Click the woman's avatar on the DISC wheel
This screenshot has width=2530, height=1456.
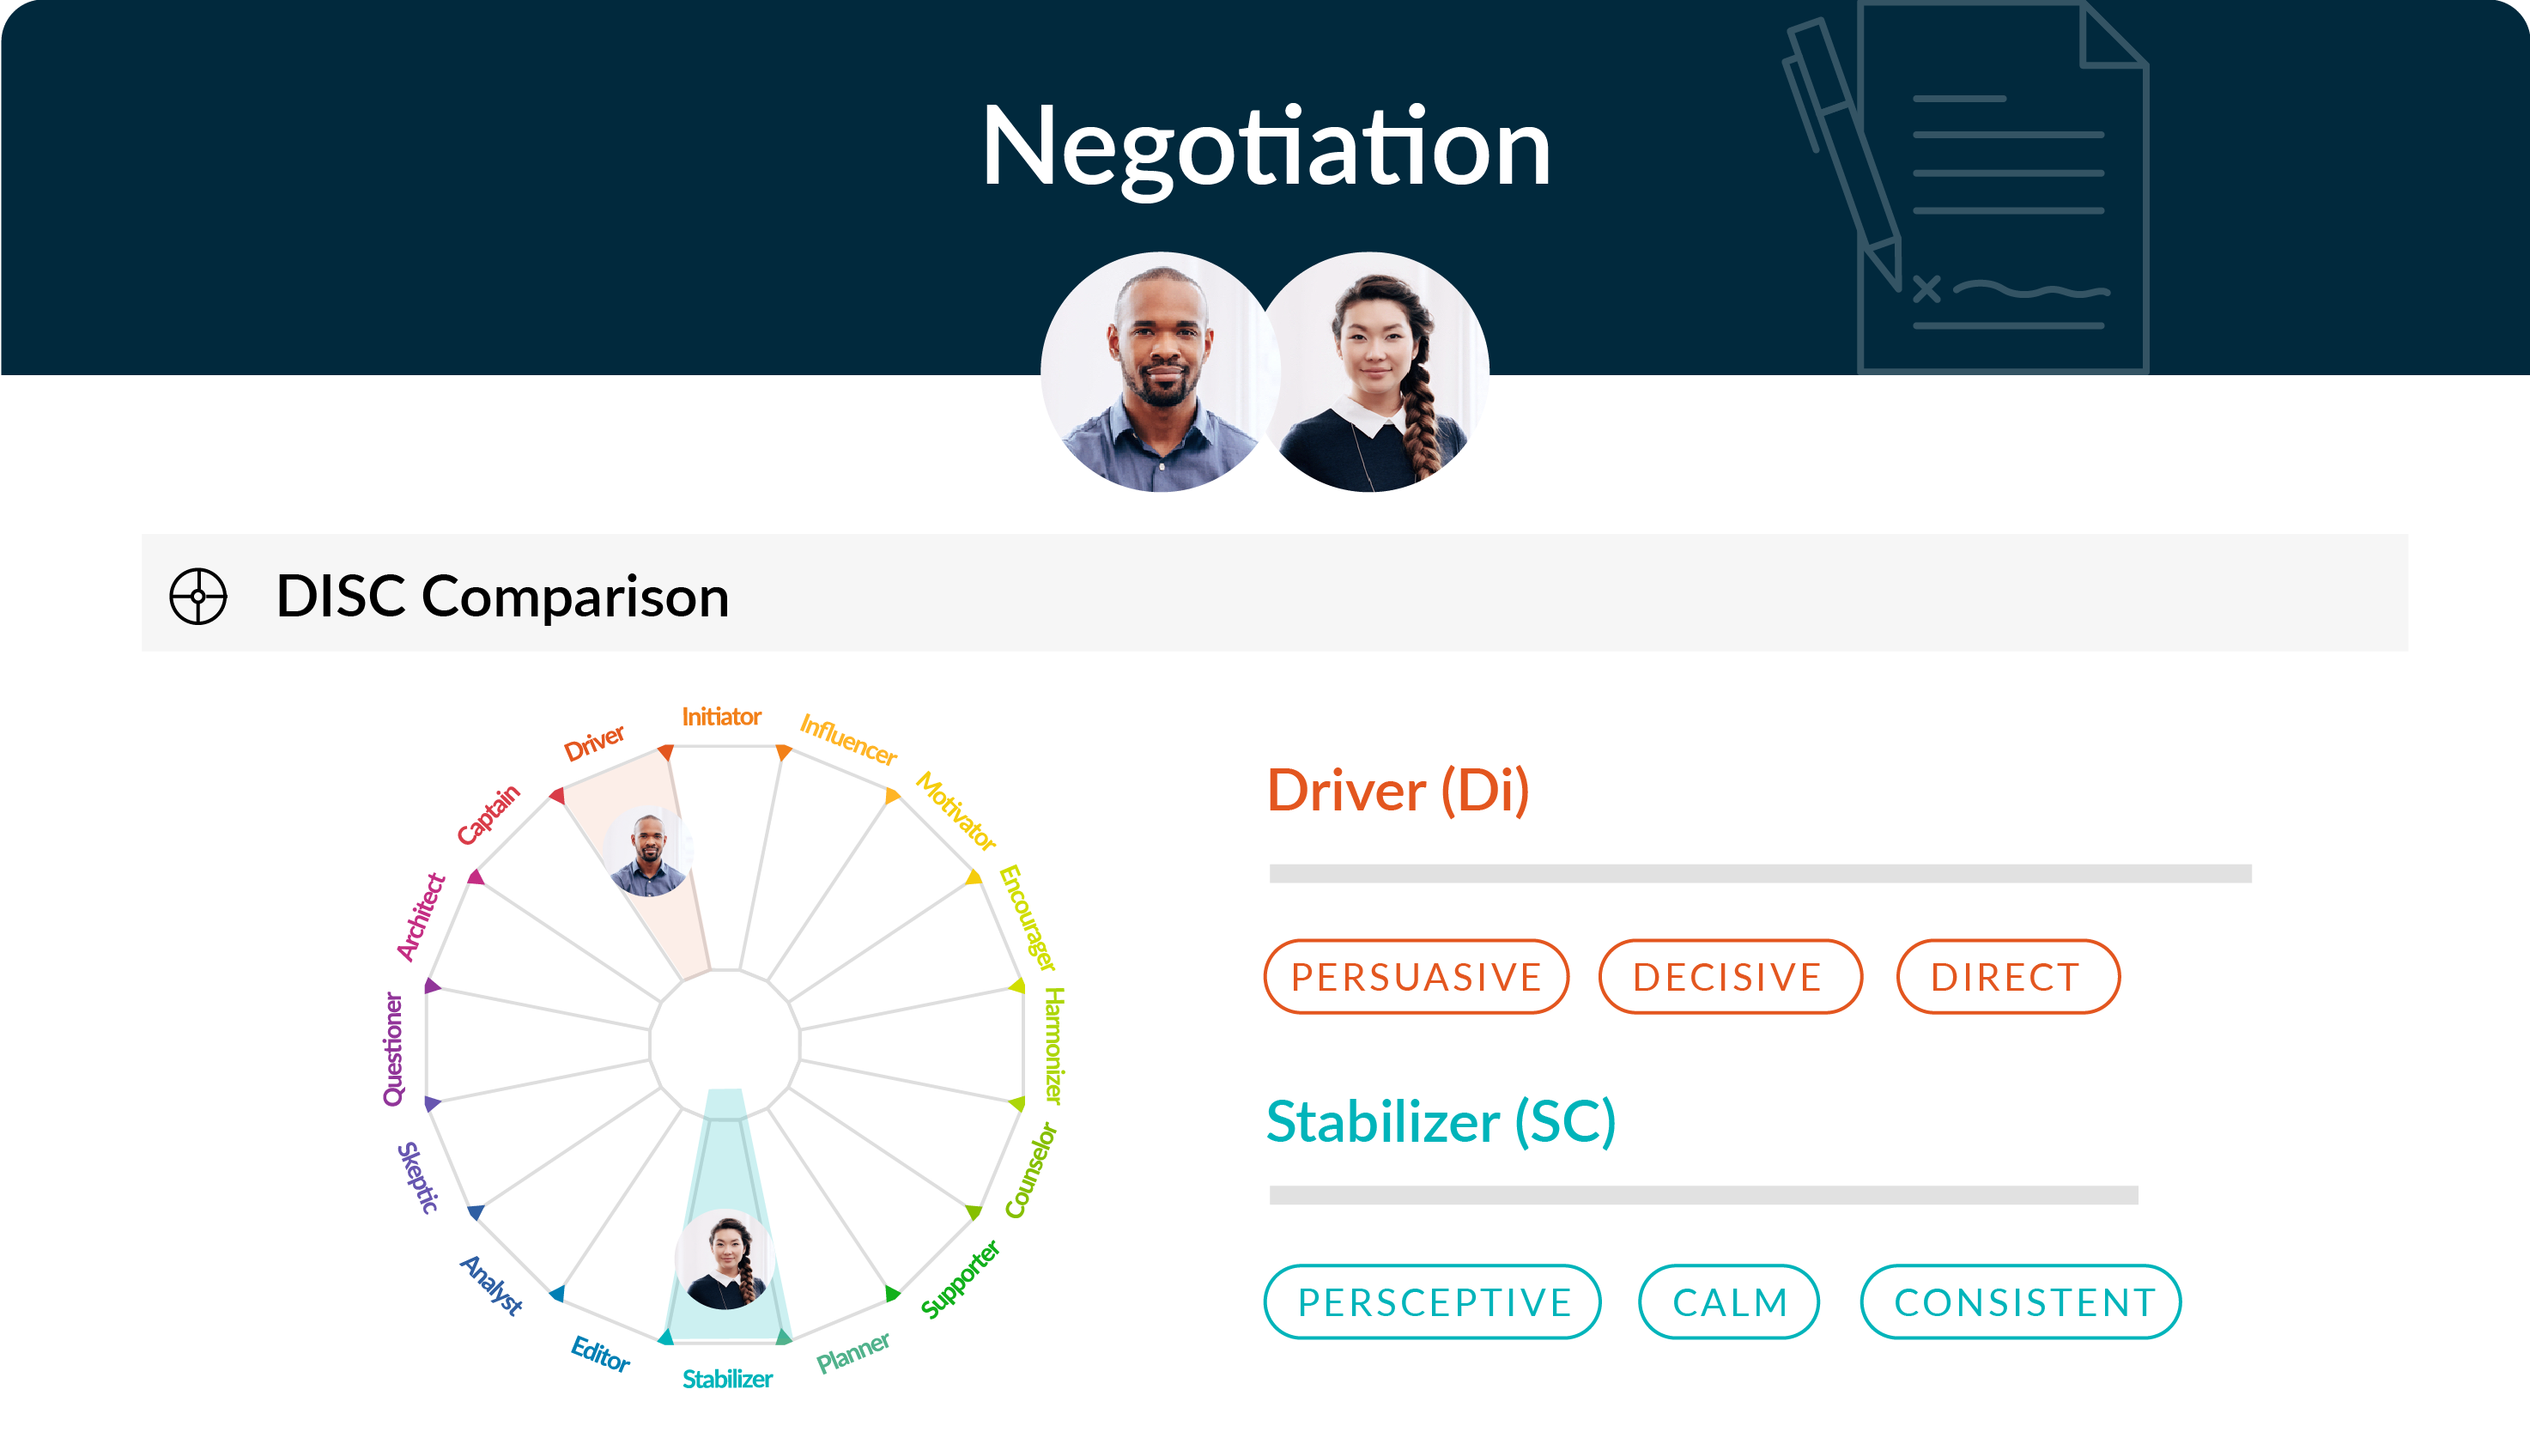(726, 1260)
